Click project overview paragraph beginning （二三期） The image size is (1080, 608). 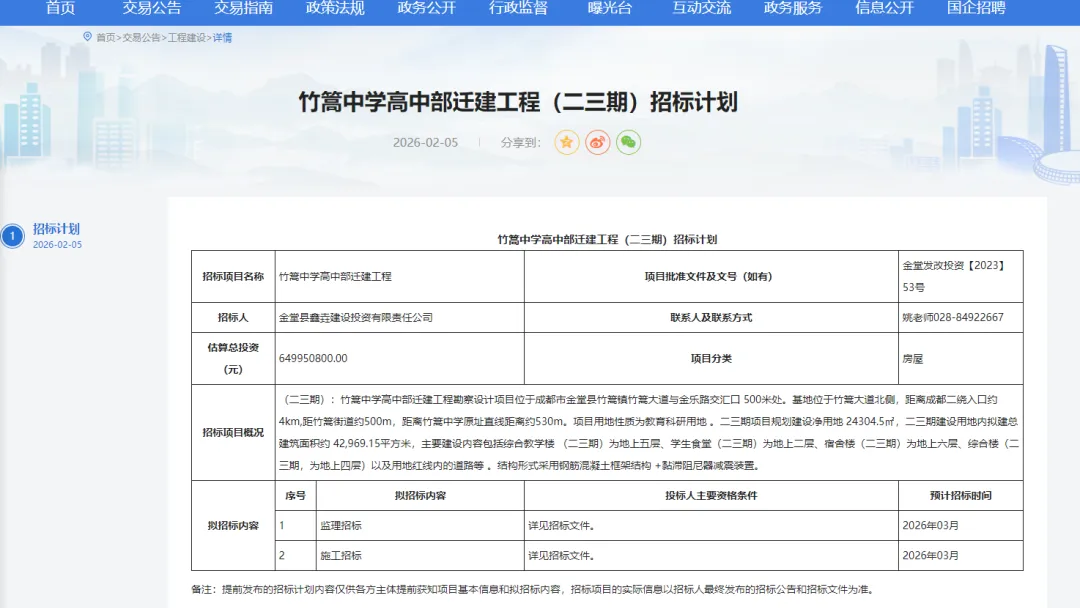click(x=649, y=432)
